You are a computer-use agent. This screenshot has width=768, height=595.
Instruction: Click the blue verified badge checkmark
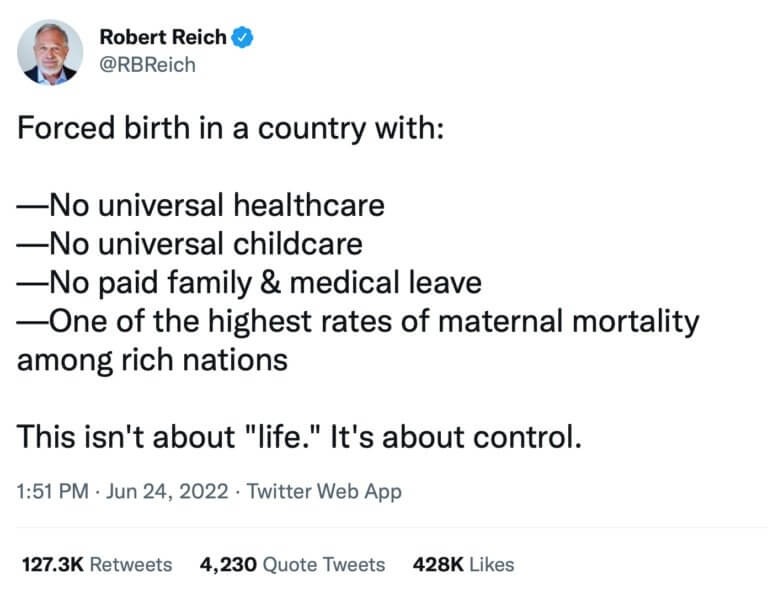[x=242, y=38]
